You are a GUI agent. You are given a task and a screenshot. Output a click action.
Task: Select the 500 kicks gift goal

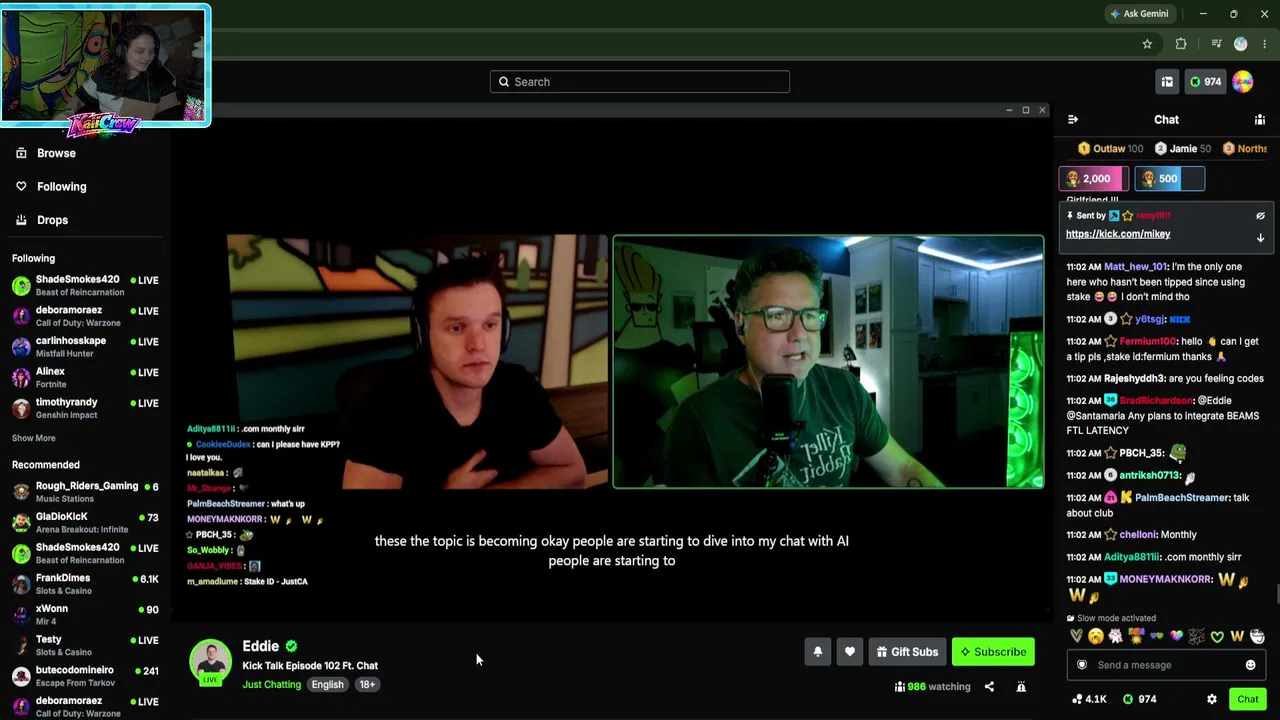click(x=1169, y=179)
